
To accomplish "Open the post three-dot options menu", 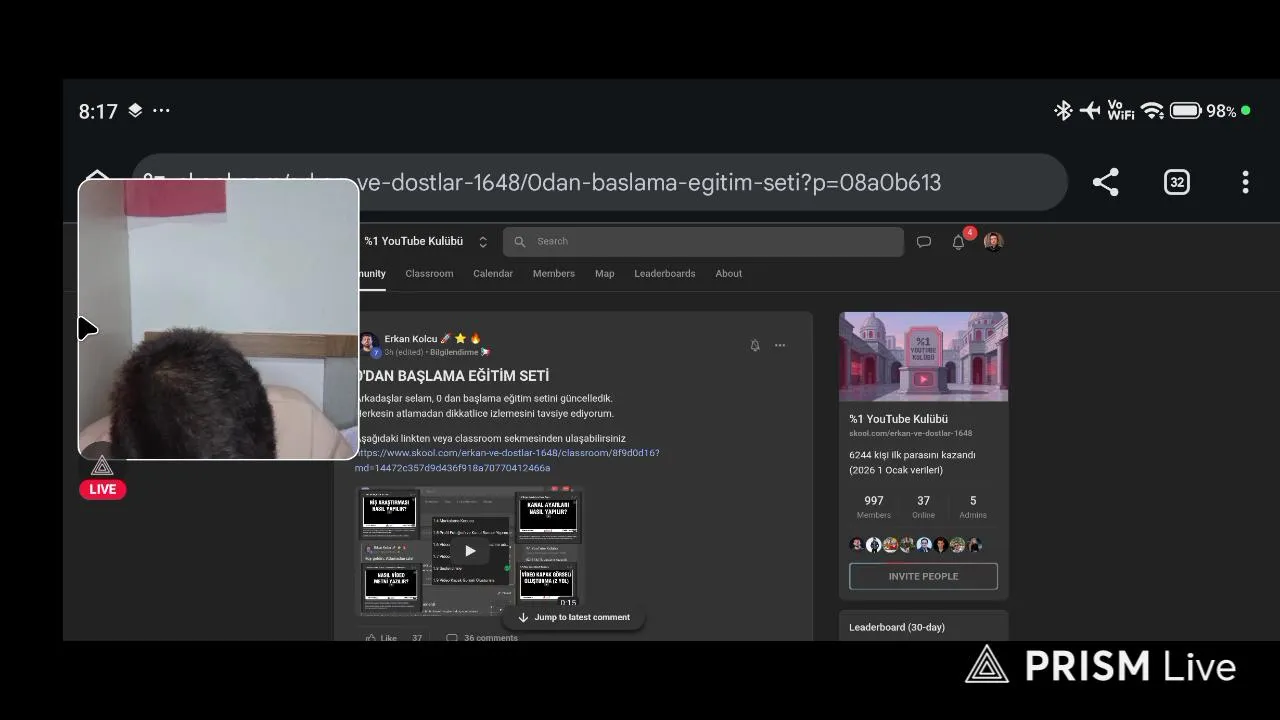I will click(x=780, y=345).
